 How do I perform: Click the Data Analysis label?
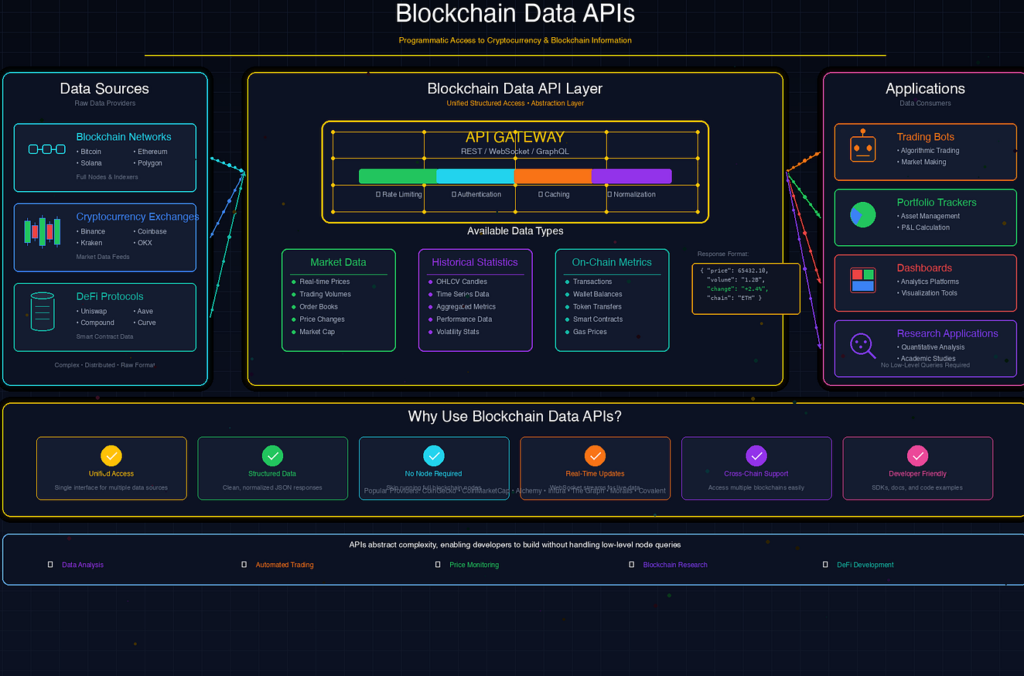pyautogui.click(x=82, y=564)
